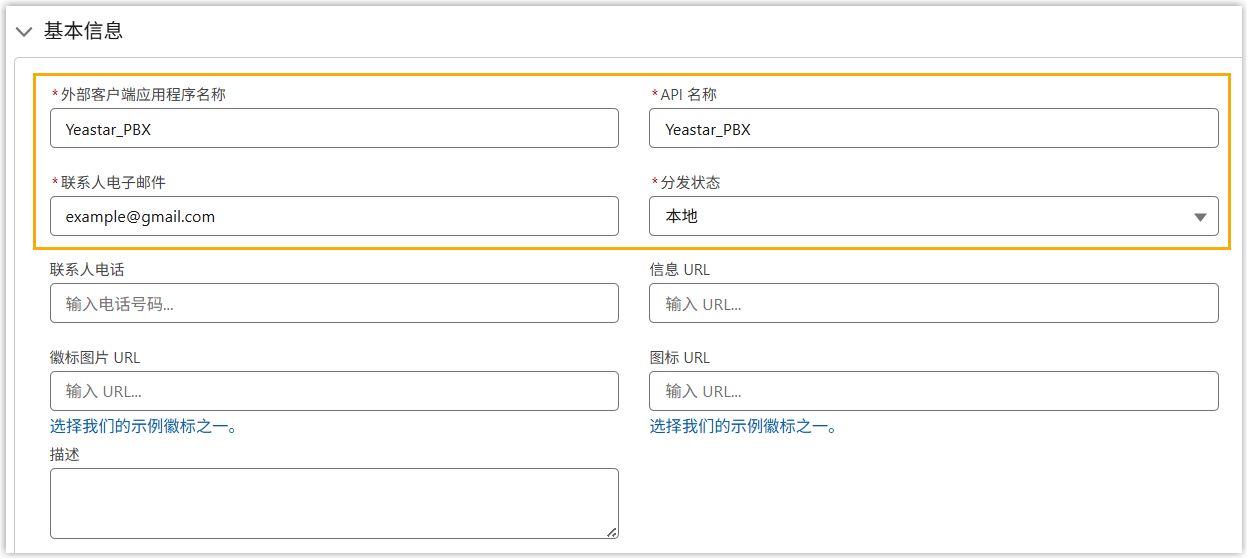Click the 图标 URL input field
Screen dimensions: 1248x559
click(x=933, y=391)
